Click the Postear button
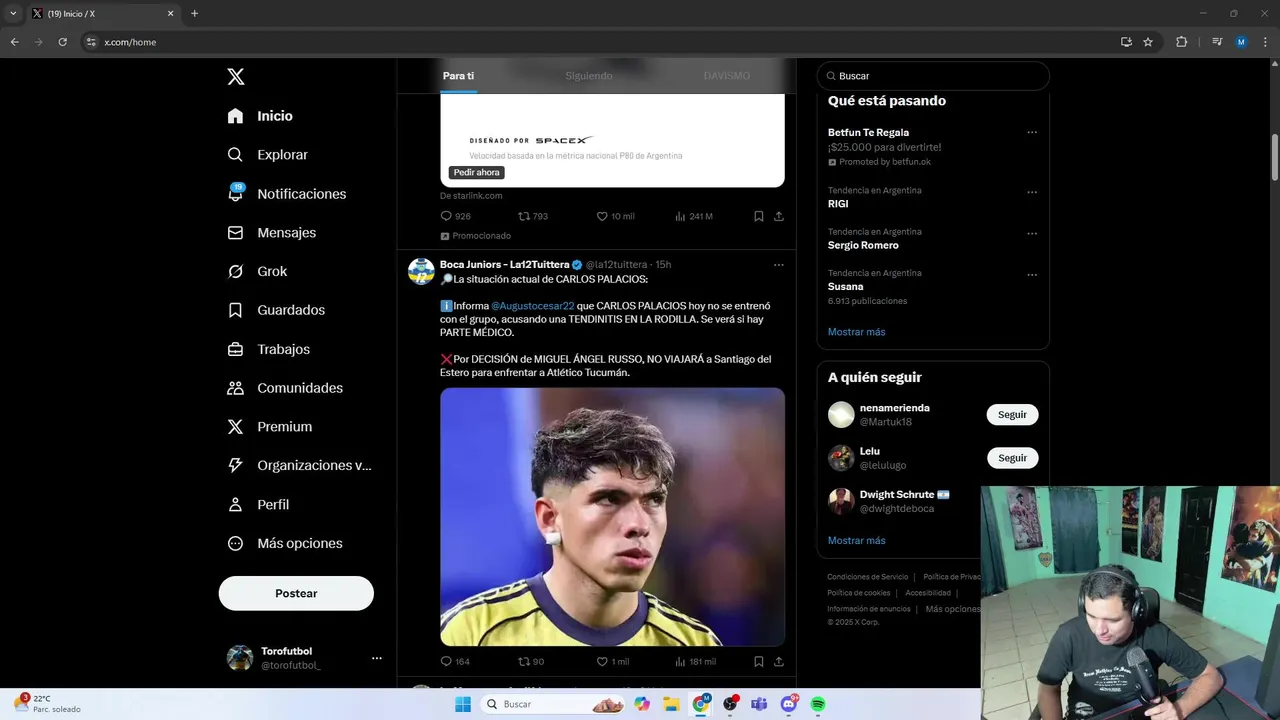Viewport: 1280px width, 720px height. [x=296, y=593]
